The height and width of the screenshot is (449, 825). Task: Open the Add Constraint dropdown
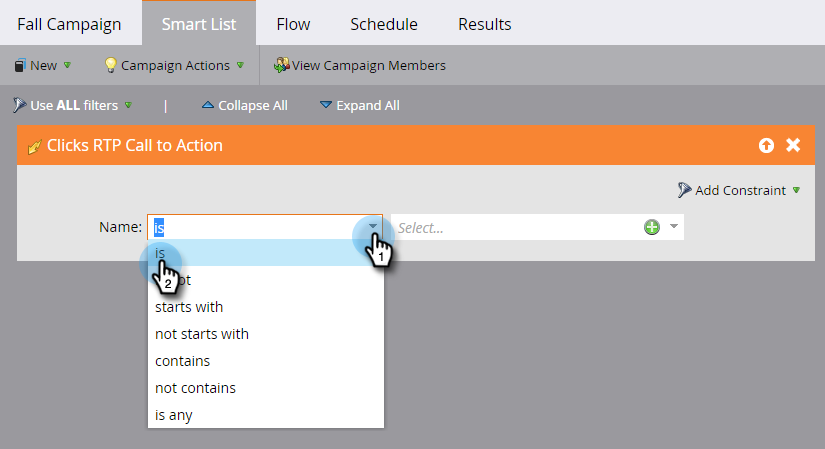[796, 190]
